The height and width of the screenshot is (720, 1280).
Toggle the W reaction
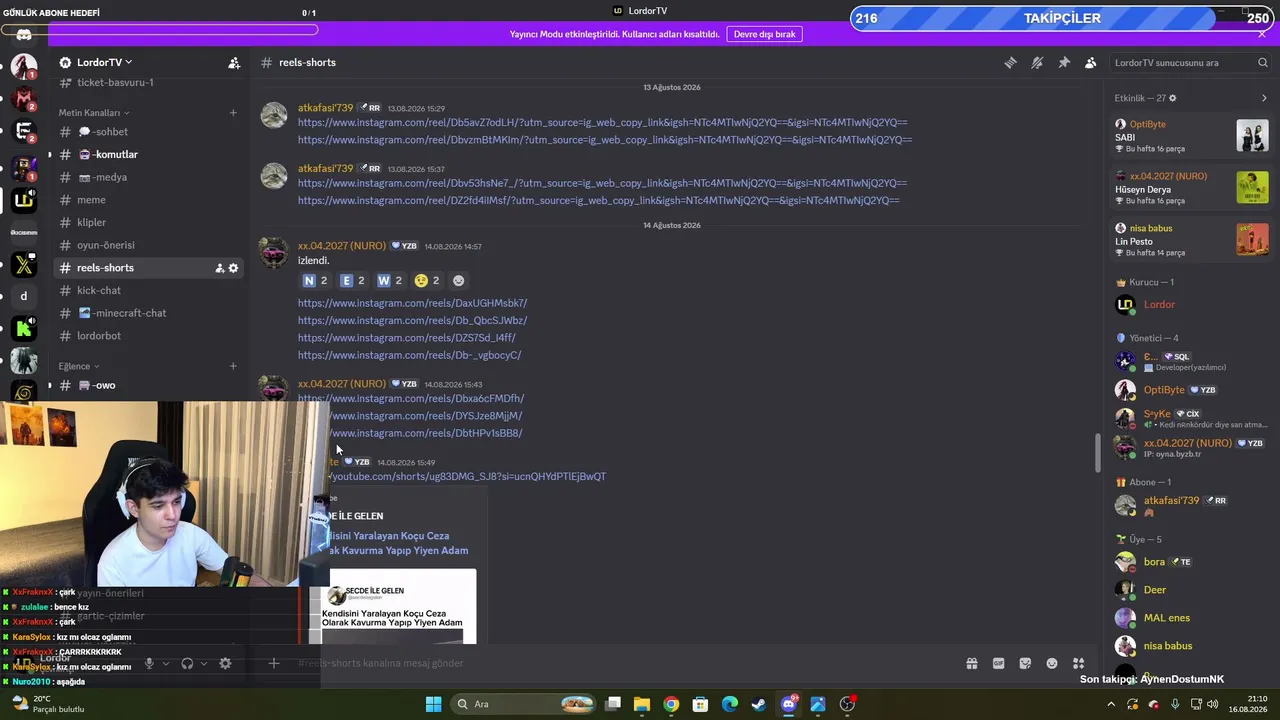tap(390, 281)
